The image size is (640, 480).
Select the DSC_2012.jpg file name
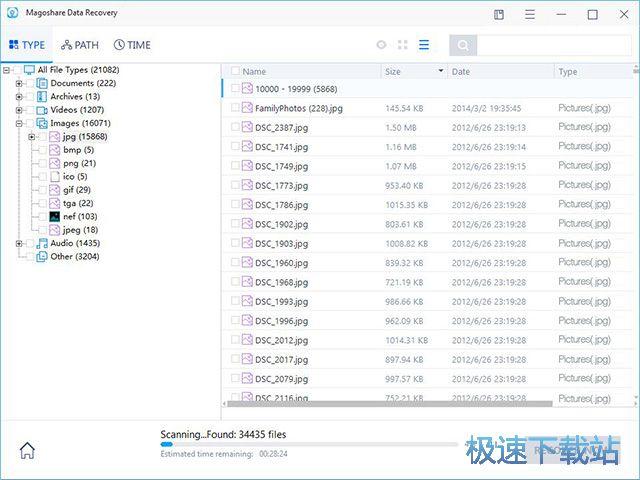pos(282,340)
